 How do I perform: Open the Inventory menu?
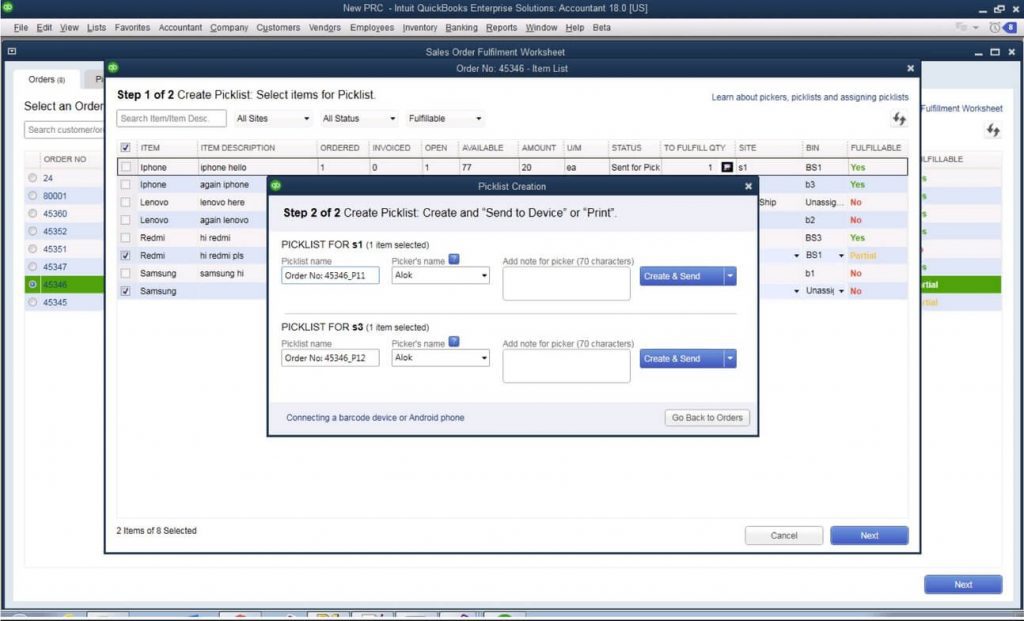(419, 27)
